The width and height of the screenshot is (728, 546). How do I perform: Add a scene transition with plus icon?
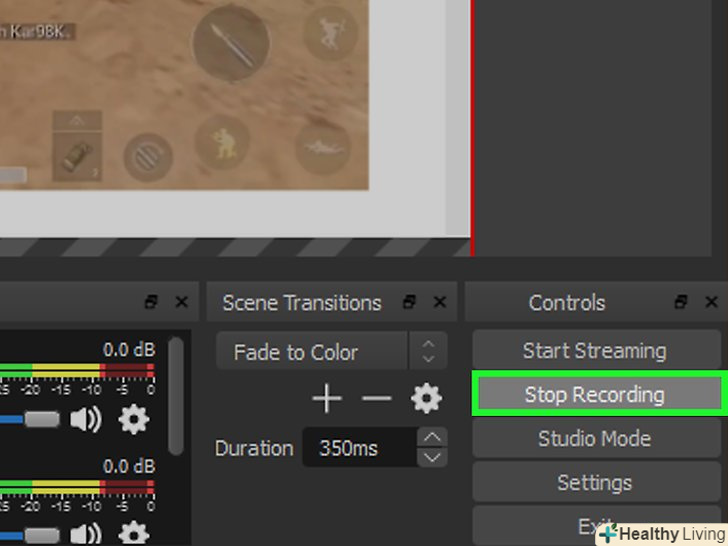pos(327,398)
